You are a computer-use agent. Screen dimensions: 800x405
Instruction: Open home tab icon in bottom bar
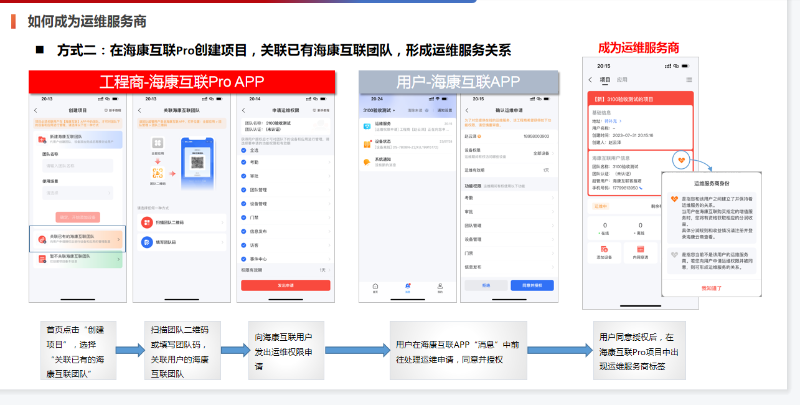pyautogui.click(x=376, y=287)
